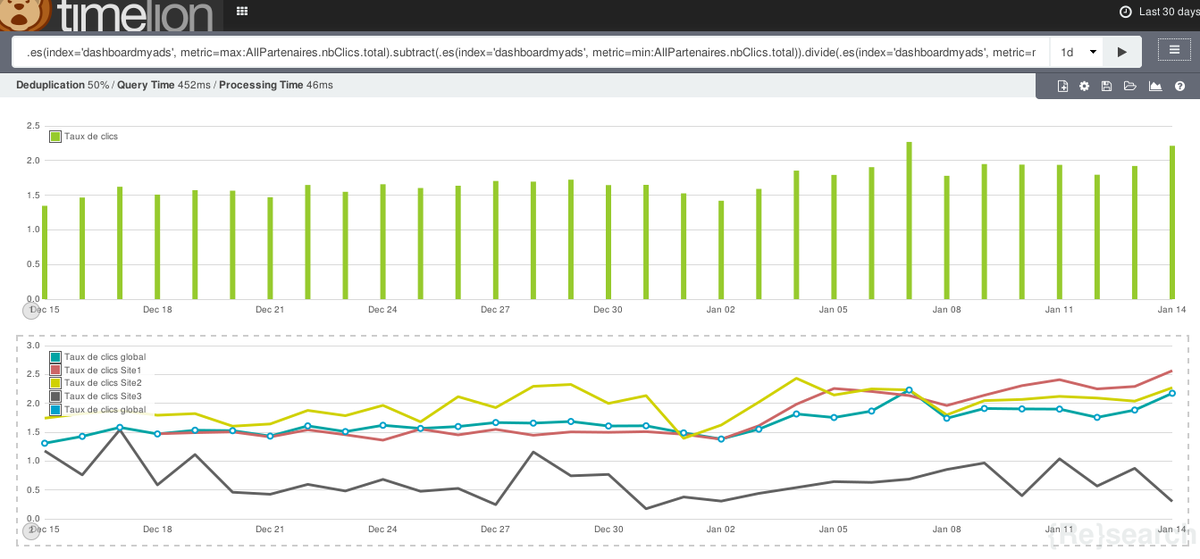Save the sheet with the floppy icon
Screen dimensions: 1200x559
1107,86
